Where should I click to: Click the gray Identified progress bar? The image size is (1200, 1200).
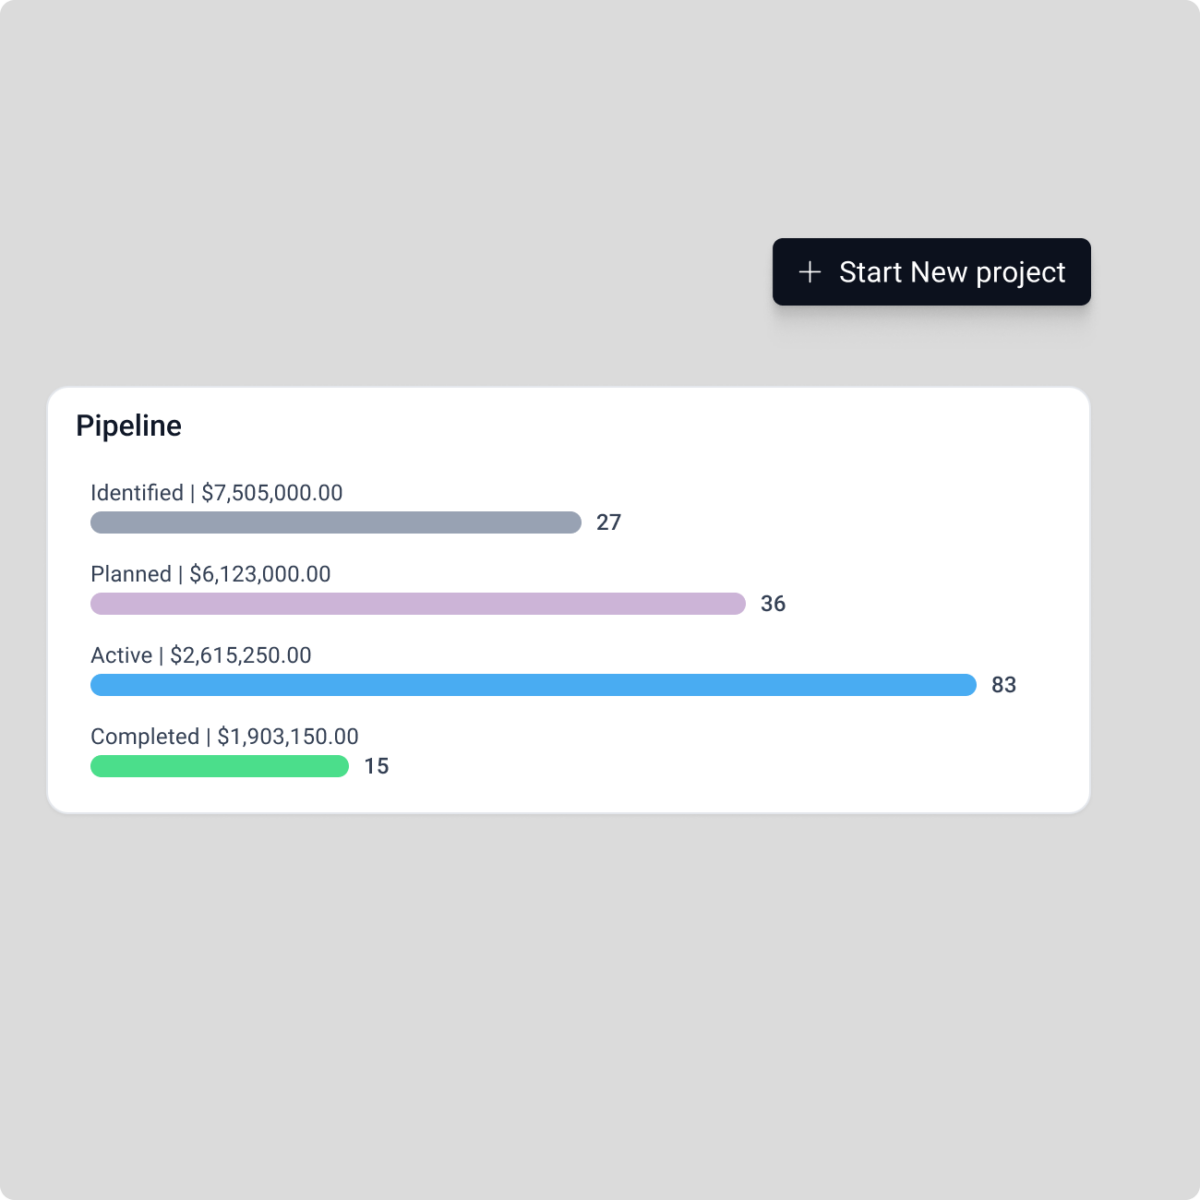click(336, 522)
